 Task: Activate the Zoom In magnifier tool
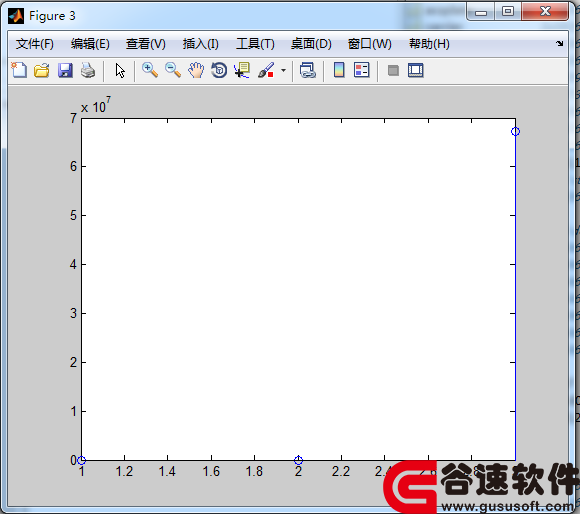click(150, 70)
